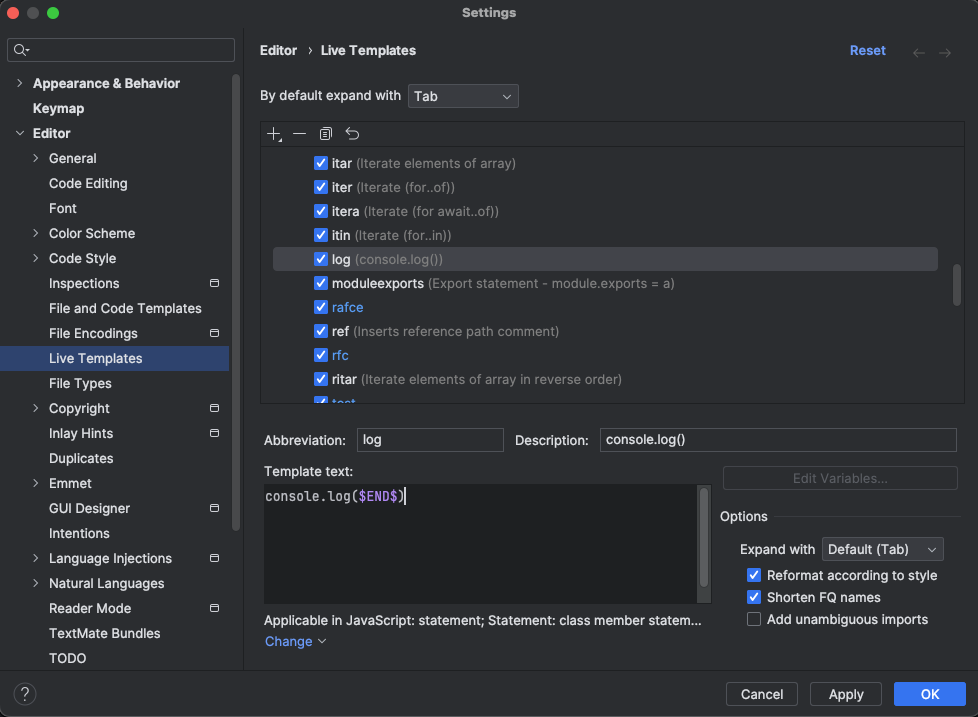Enable Add unambiguous imports checkbox
Image resolution: width=978 pixels, height=717 pixels.
click(754, 619)
